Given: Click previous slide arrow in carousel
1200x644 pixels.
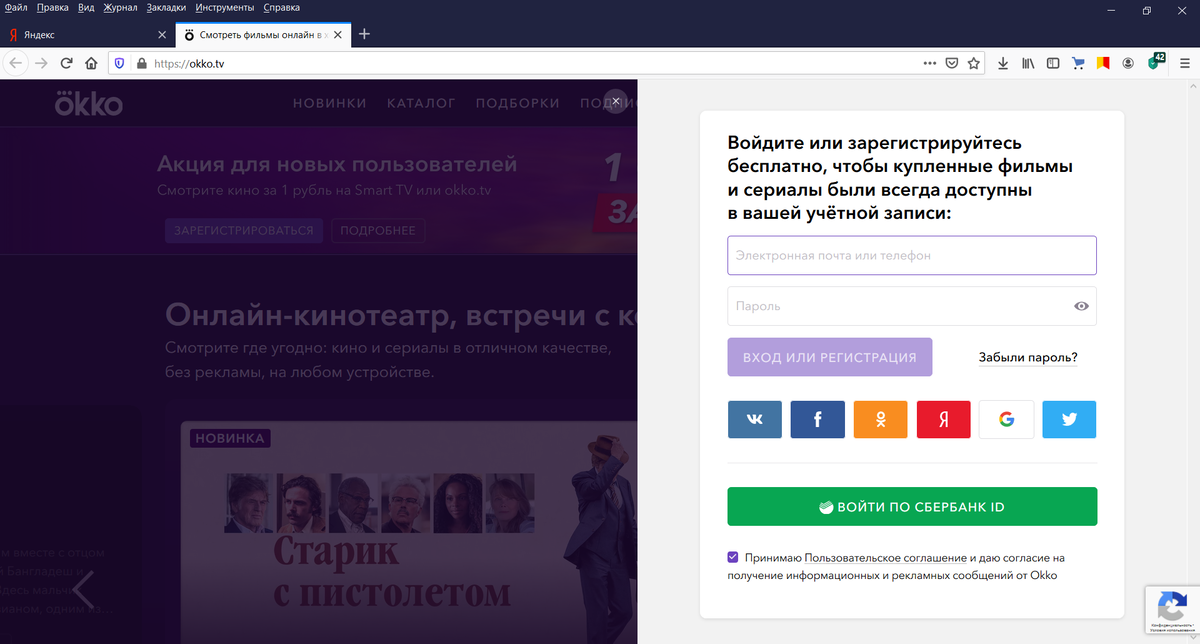Looking at the screenshot, I should coord(83,591).
